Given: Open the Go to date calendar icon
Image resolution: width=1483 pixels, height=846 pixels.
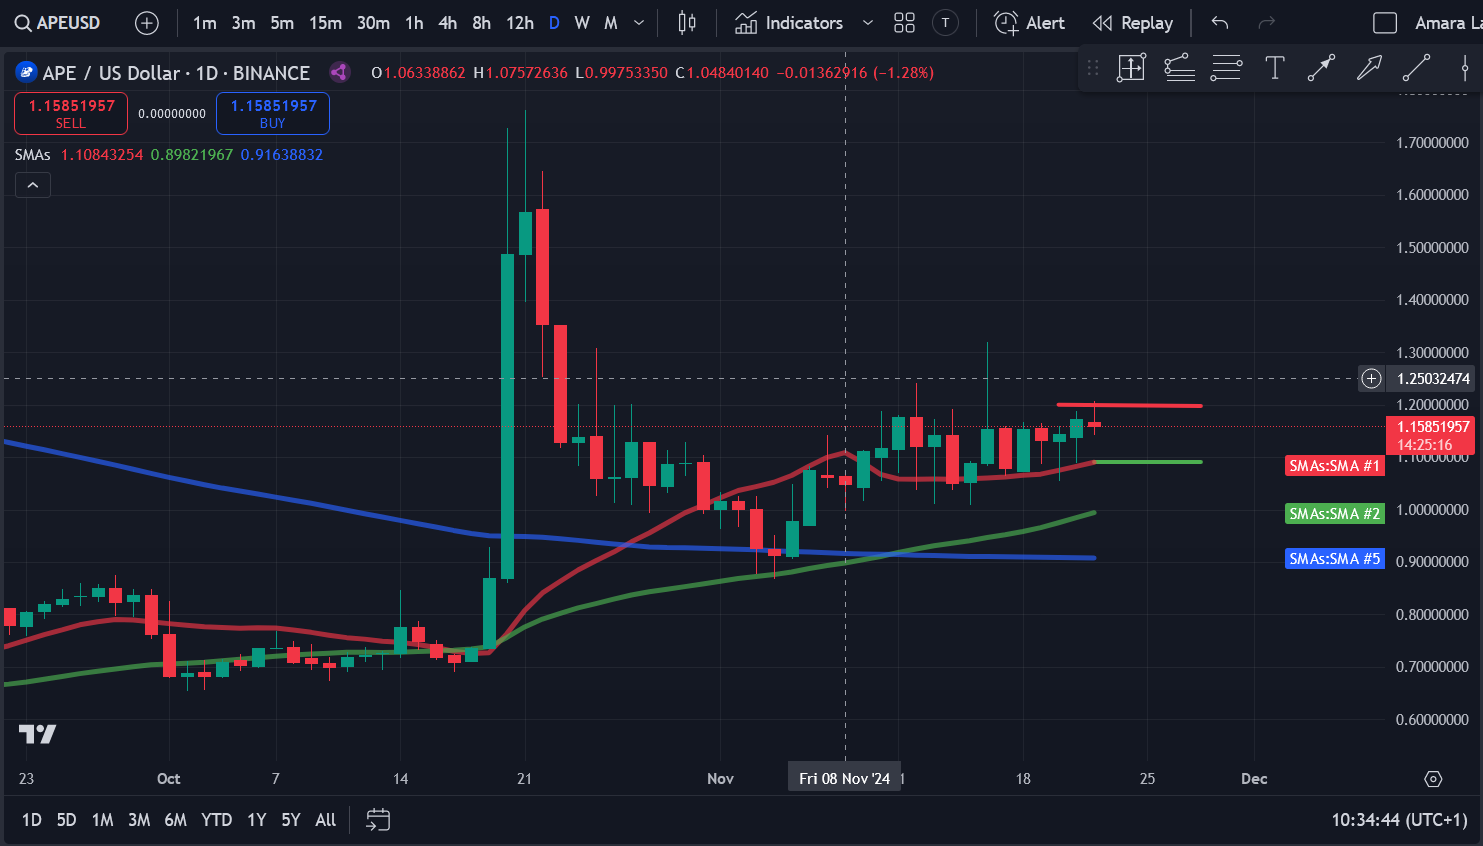Looking at the screenshot, I should coord(378,820).
